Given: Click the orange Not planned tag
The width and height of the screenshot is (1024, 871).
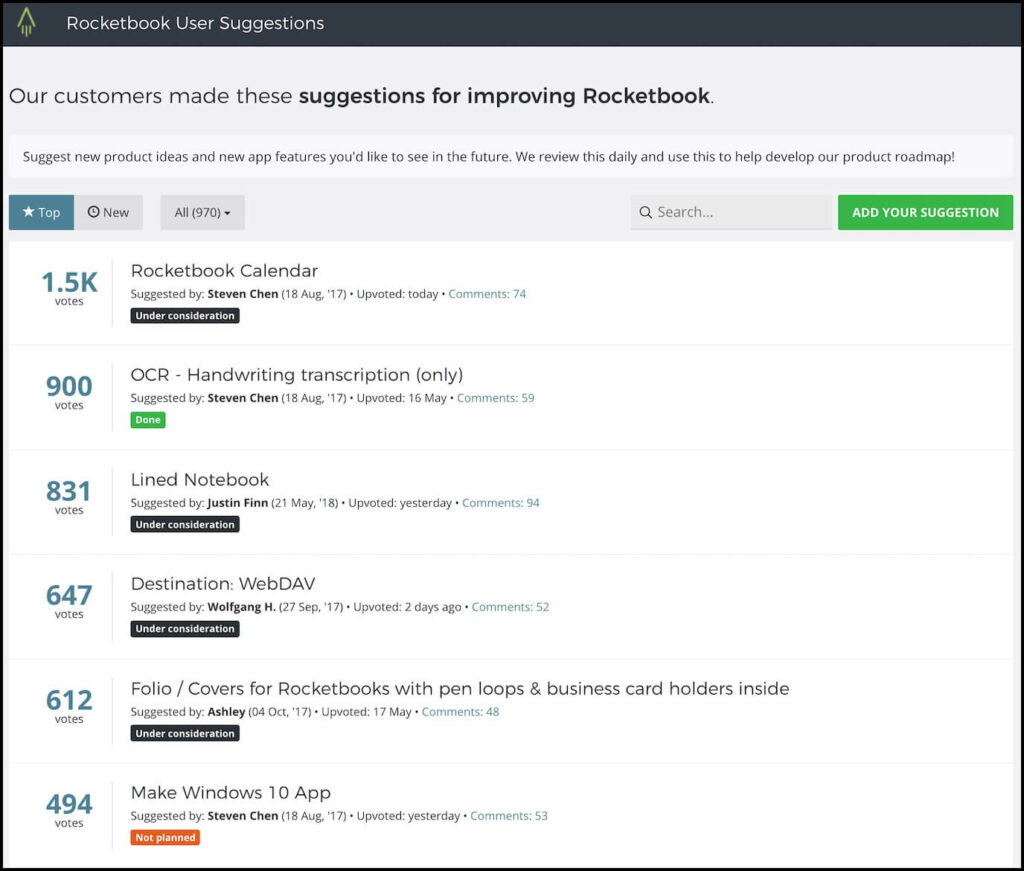Looking at the screenshot, I should [x=165, y=837].
